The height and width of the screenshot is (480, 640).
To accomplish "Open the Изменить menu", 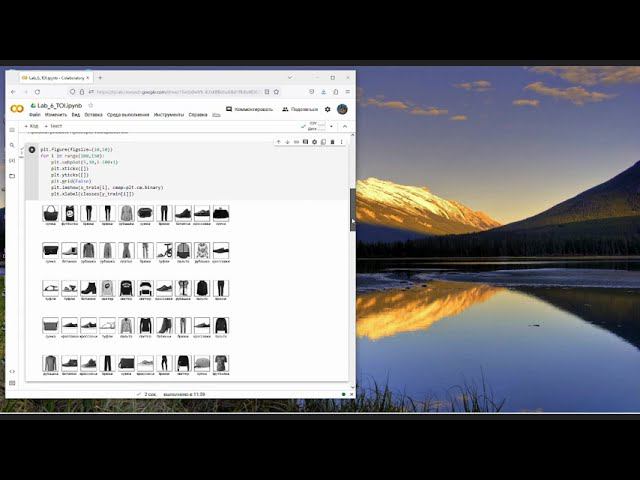I will pyautogui.click(x=56, y=115).
